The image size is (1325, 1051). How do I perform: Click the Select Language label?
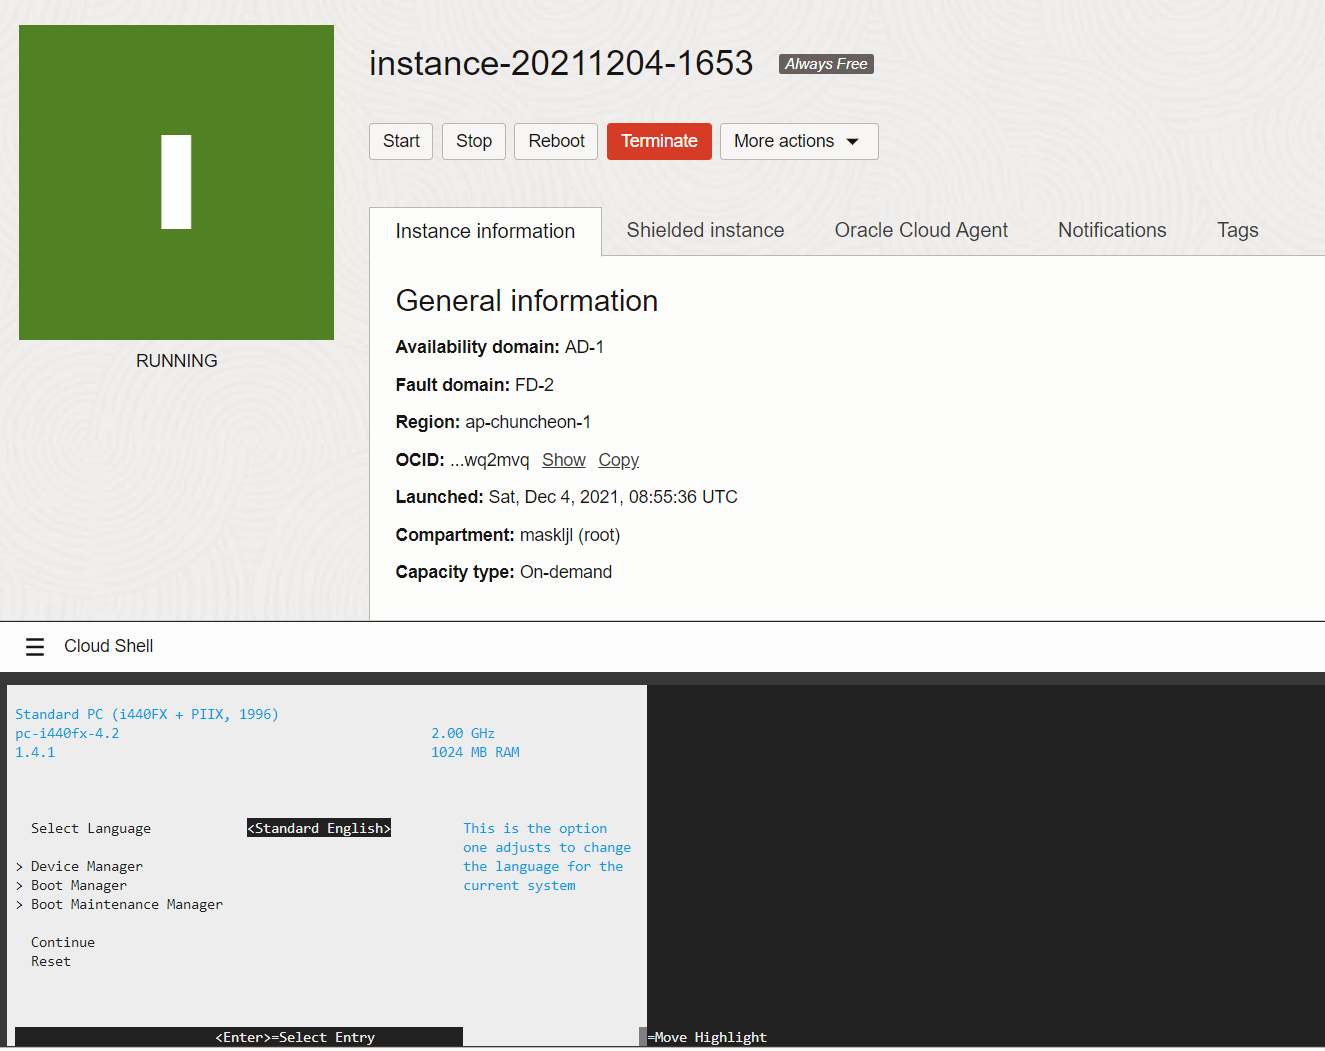[x=91, y=828]
